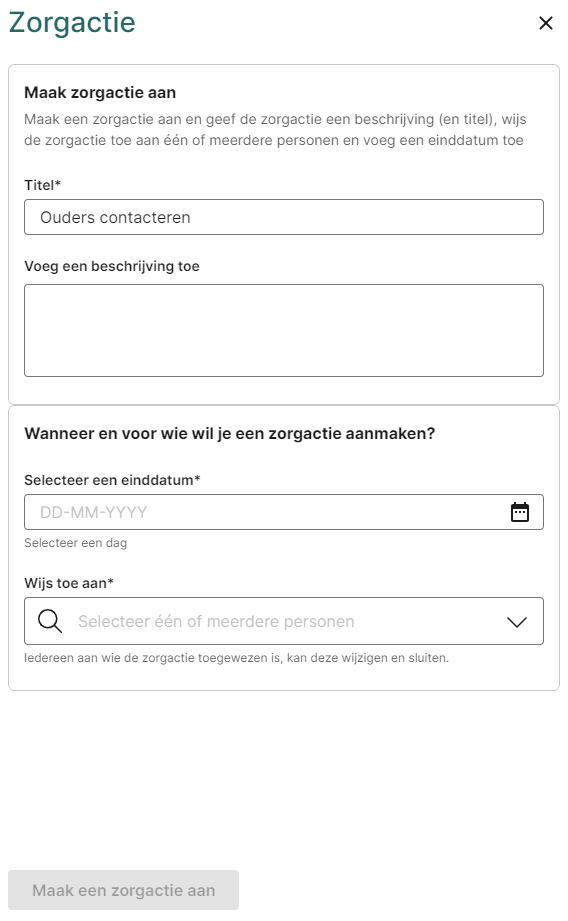Close the Zorgactie panel with the X
Viewport: 568px width, 921px height.
[546, 23]
